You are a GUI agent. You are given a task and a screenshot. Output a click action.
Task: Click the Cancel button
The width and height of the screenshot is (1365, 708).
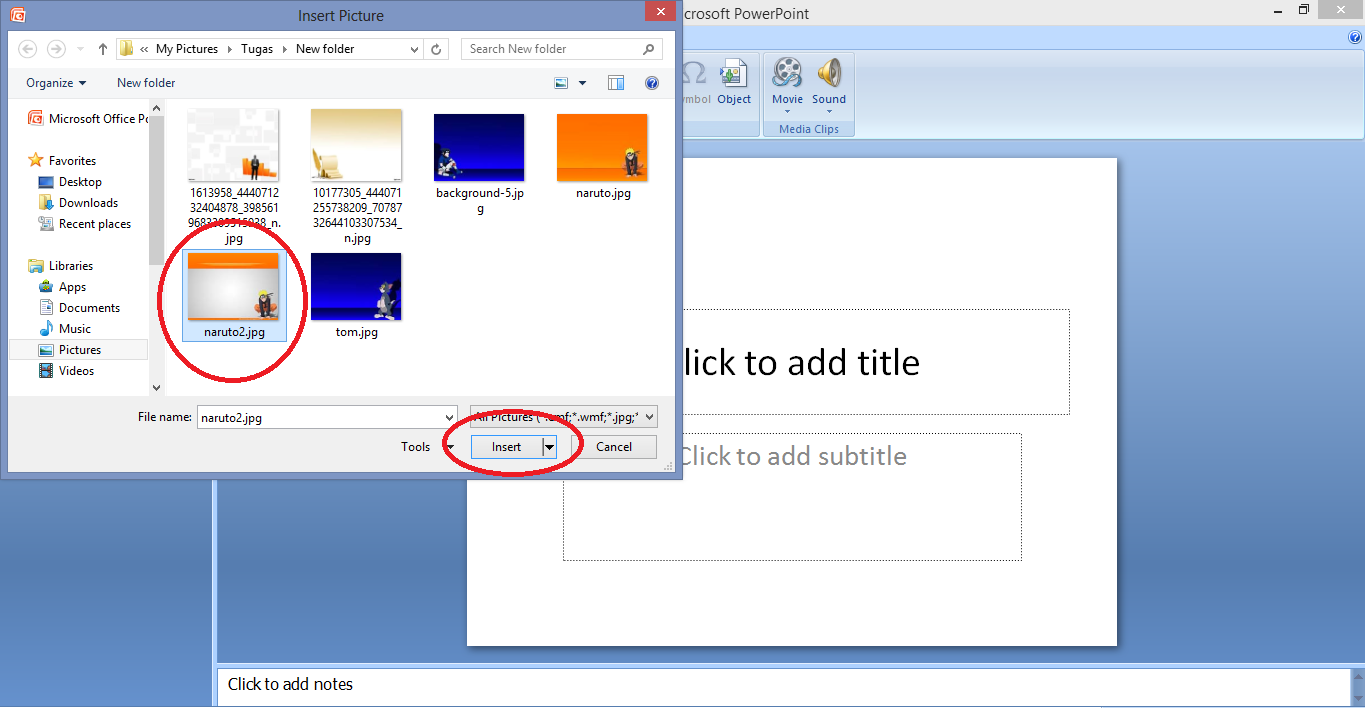point(614,446)
